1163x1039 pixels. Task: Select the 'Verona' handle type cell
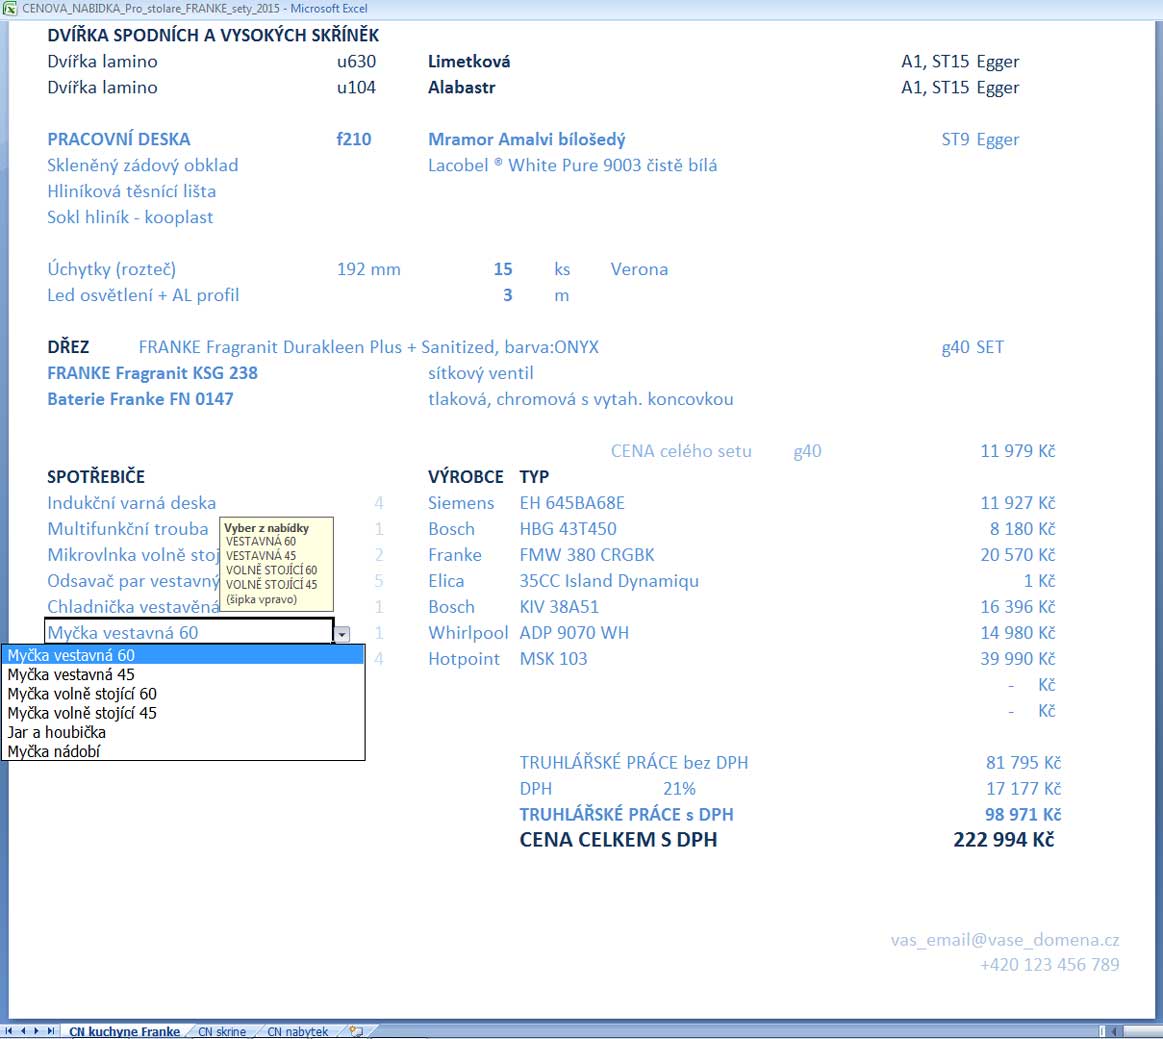click(x=639, y=269)
